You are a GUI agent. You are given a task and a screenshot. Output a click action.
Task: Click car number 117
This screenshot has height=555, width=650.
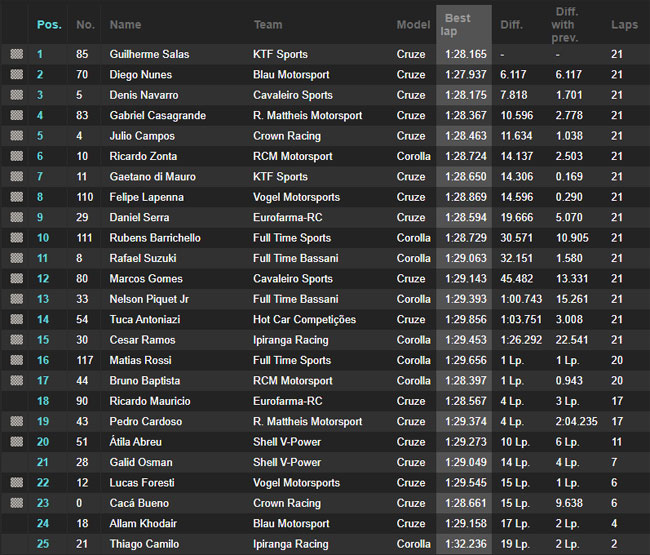click(x=85, y=360)
